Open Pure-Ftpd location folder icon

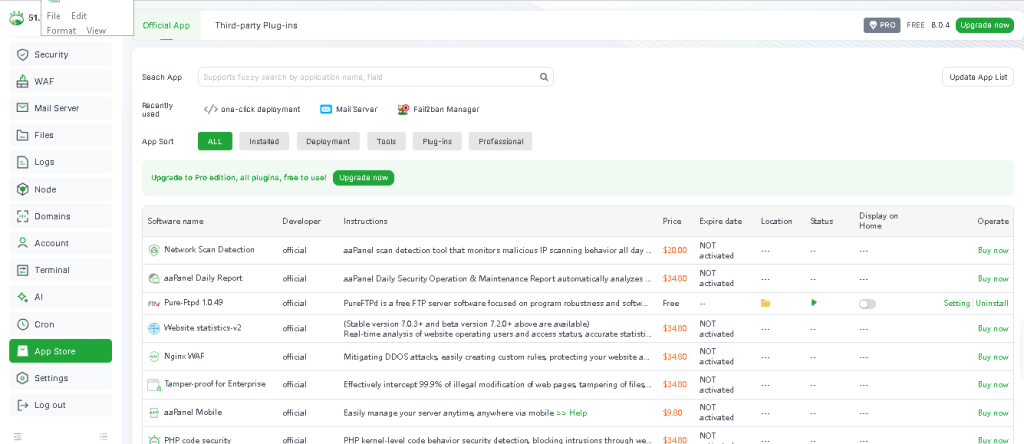[765, 303]
